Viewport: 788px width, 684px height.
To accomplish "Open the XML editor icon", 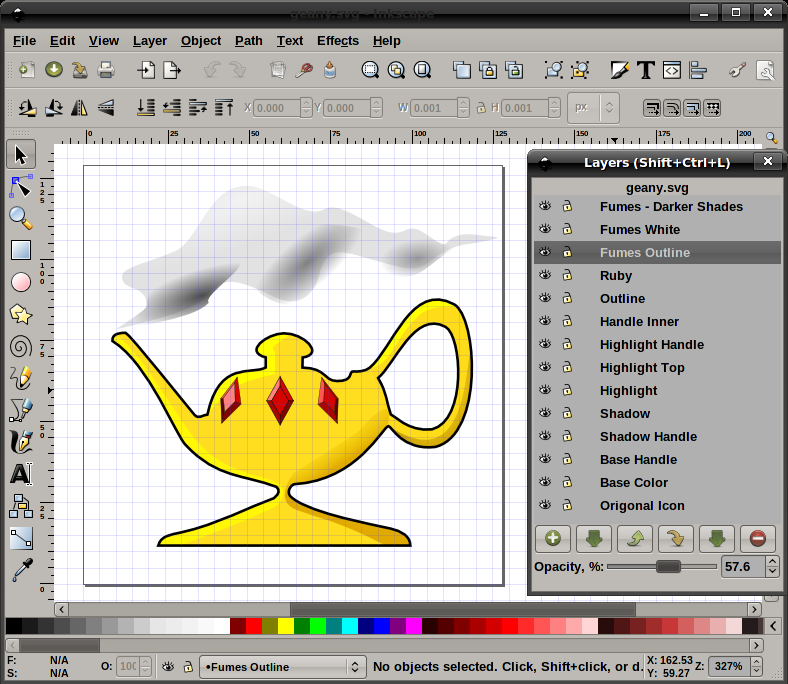I will click(x=672, y=70).
